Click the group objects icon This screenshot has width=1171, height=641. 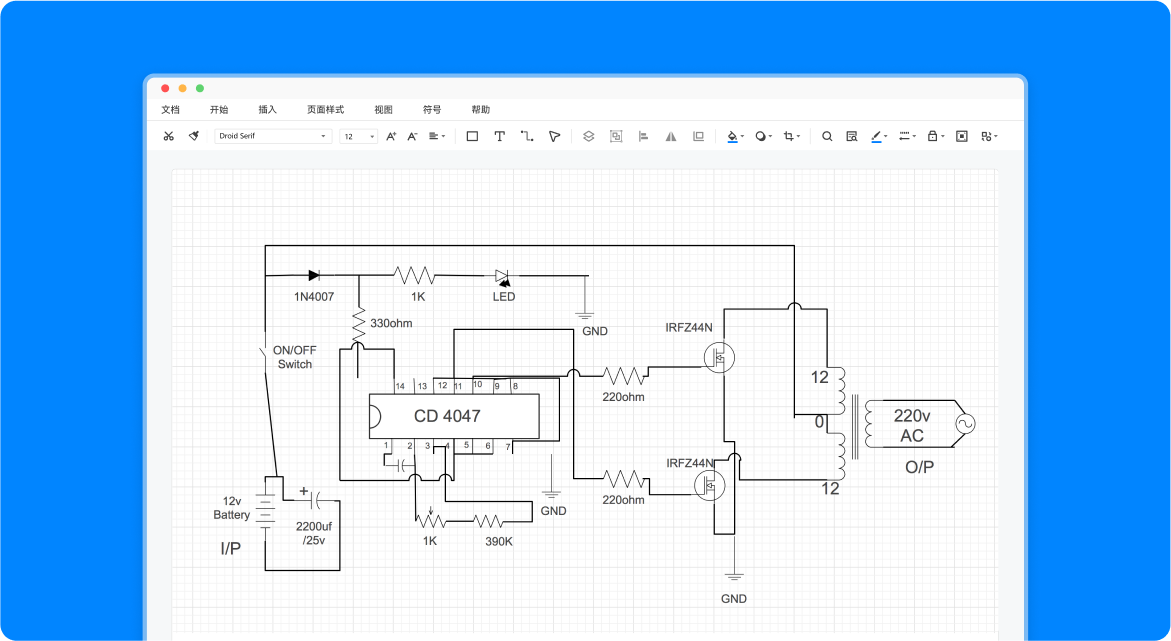tap(616, 136)
